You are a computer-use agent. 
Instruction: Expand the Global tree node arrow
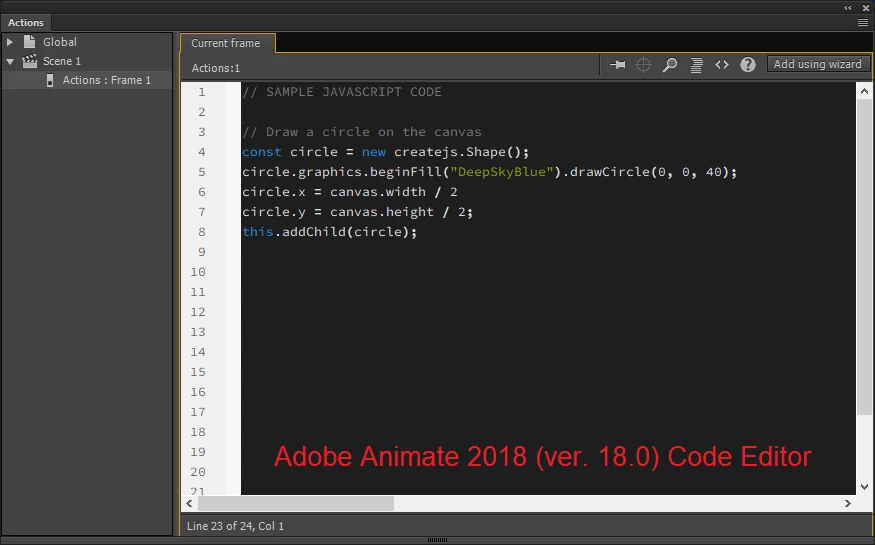point(9,42)
